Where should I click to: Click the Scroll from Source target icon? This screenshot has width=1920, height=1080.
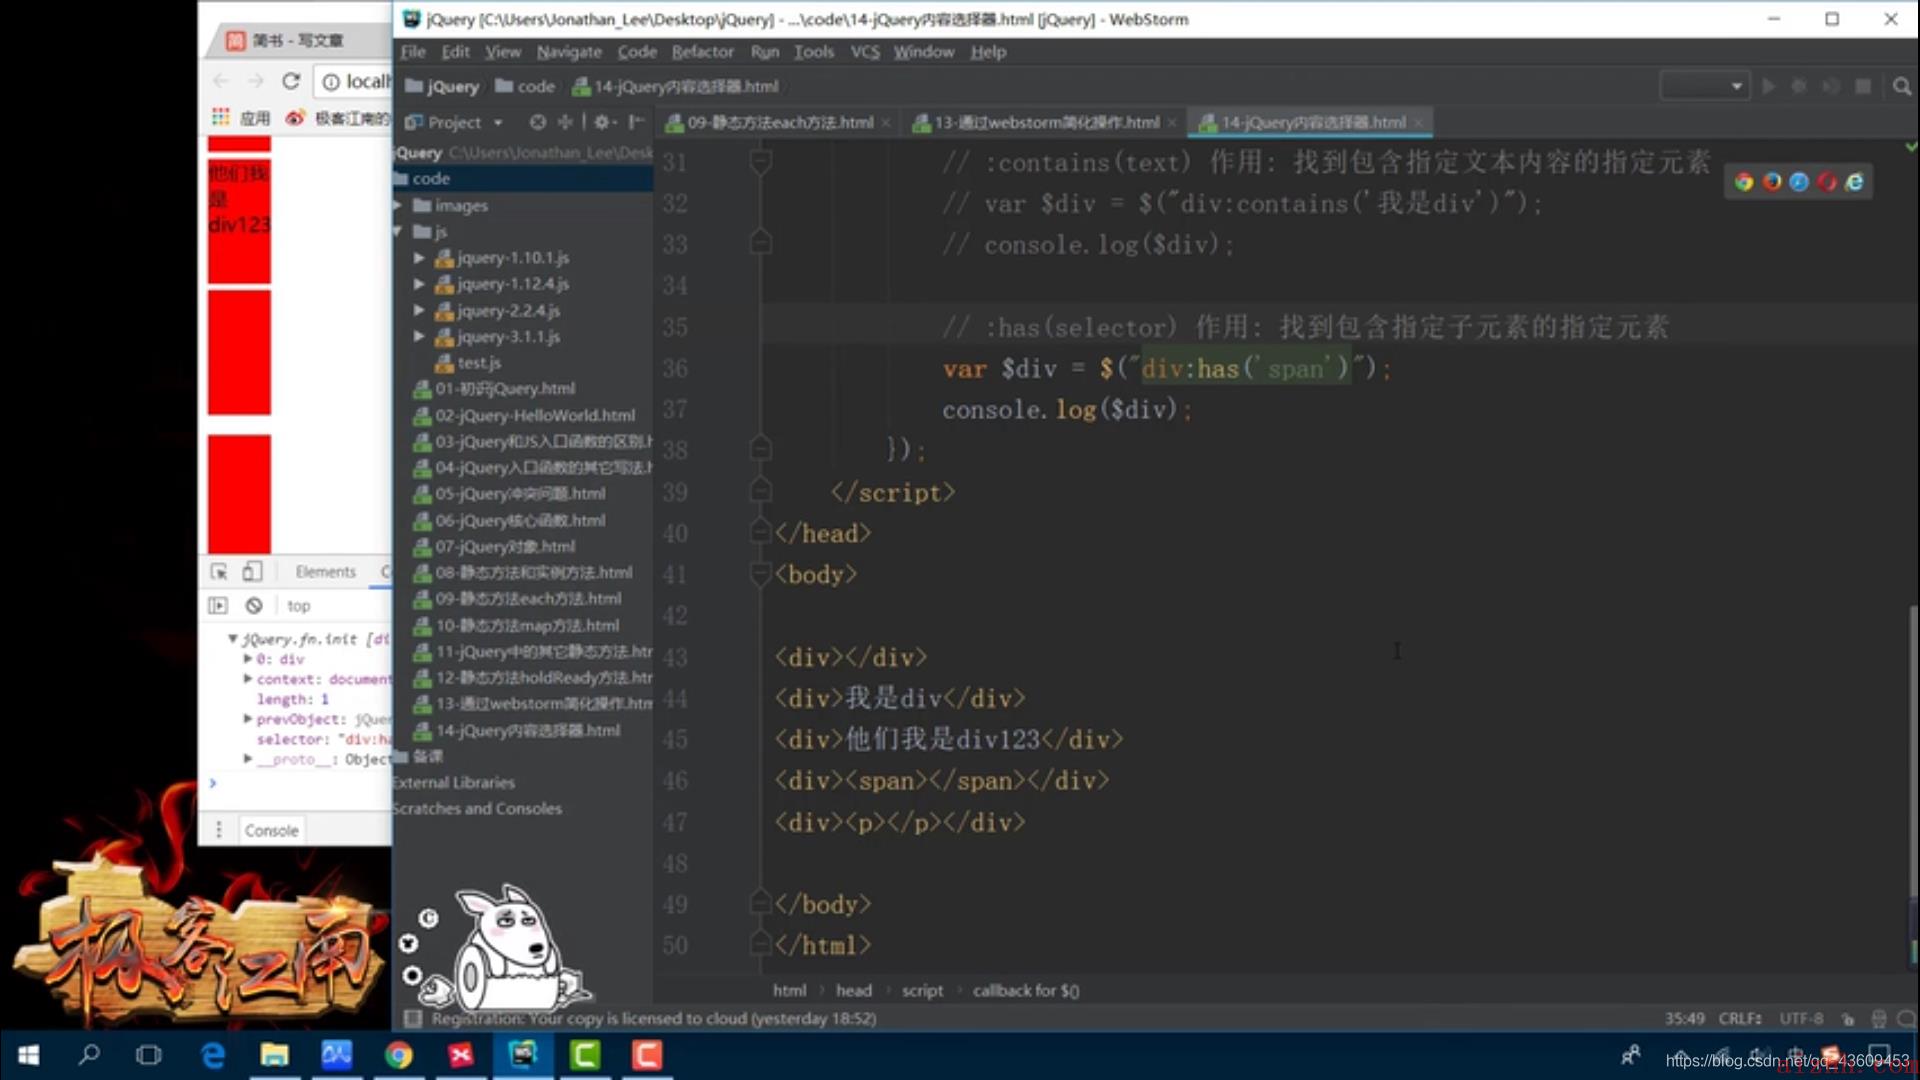tap(538, 122)
